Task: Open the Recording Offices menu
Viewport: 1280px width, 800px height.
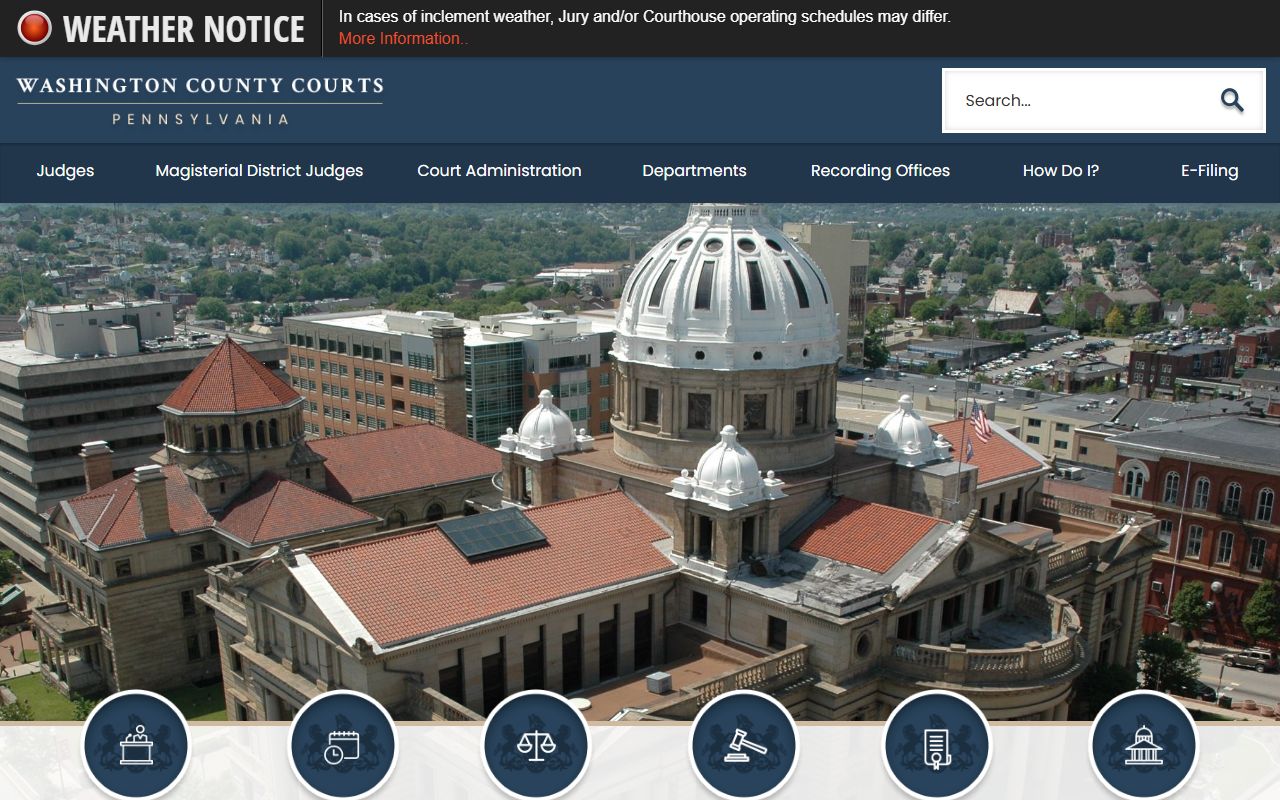Action: point(880,171)
